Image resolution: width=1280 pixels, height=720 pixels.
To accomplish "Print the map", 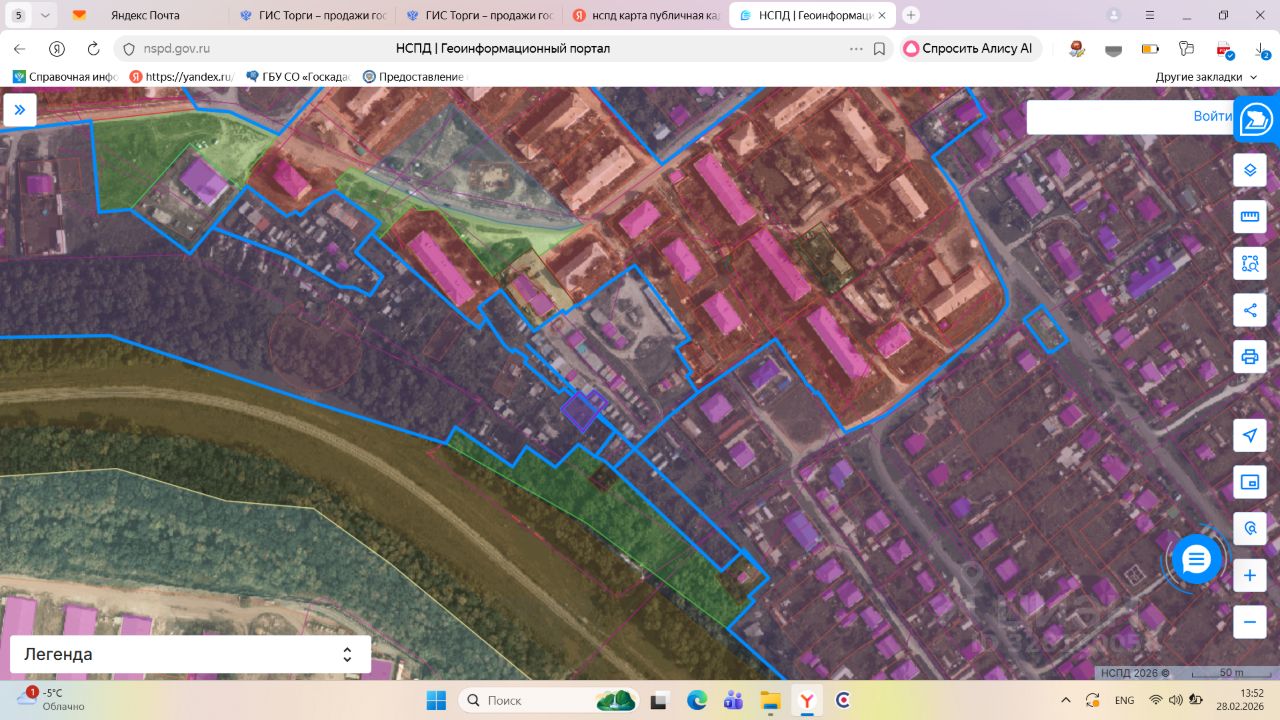I will click(1249, 357).
